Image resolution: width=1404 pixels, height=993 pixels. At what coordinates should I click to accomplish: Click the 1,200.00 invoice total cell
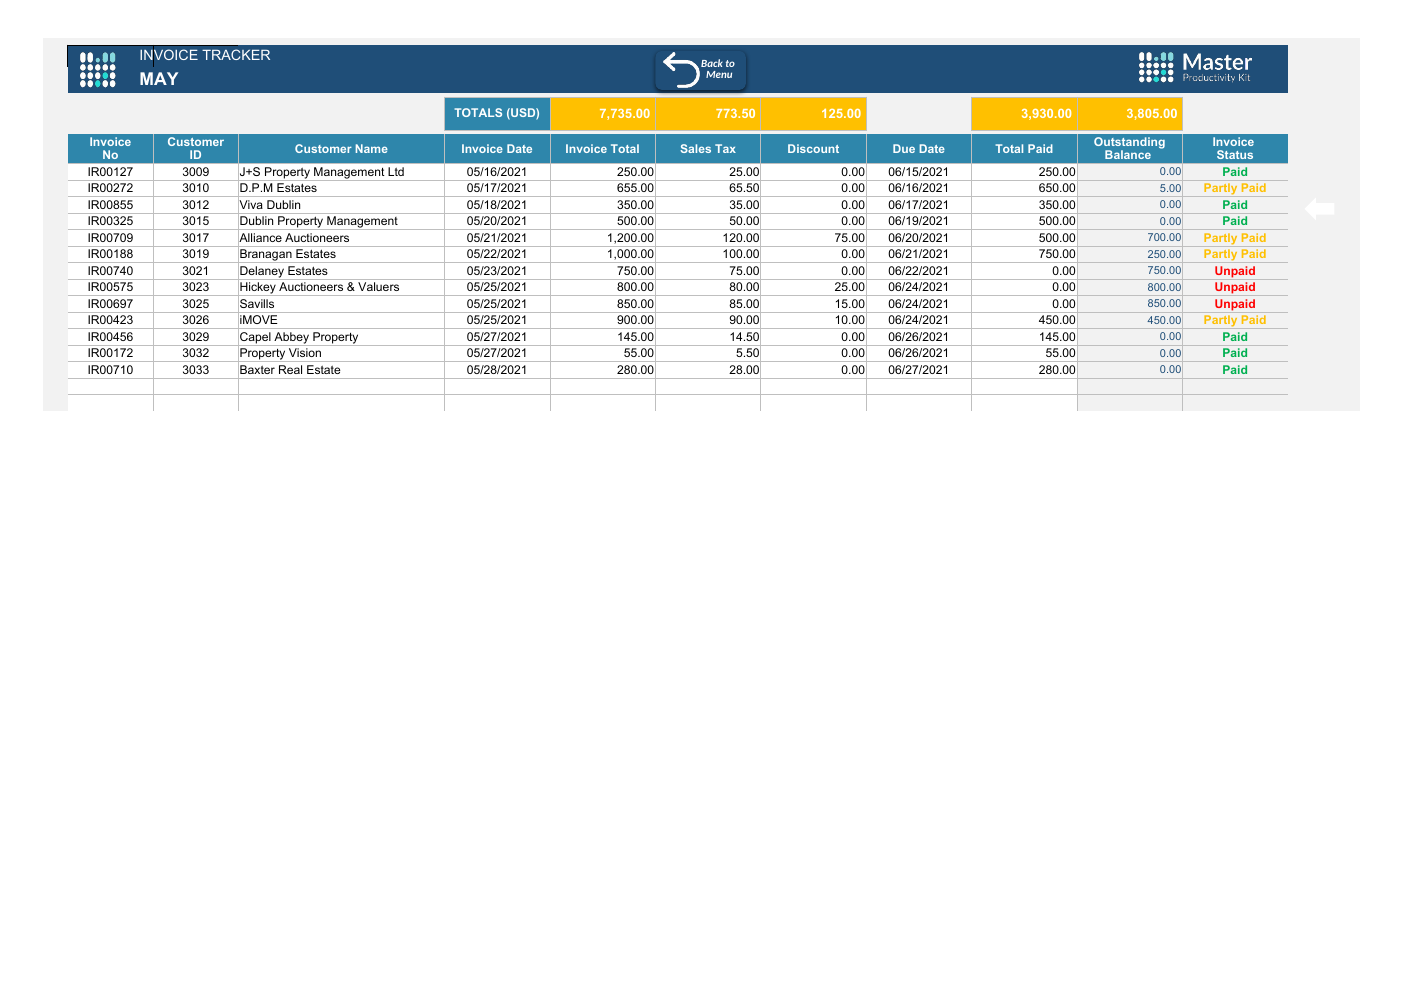(x=603, y=238)
